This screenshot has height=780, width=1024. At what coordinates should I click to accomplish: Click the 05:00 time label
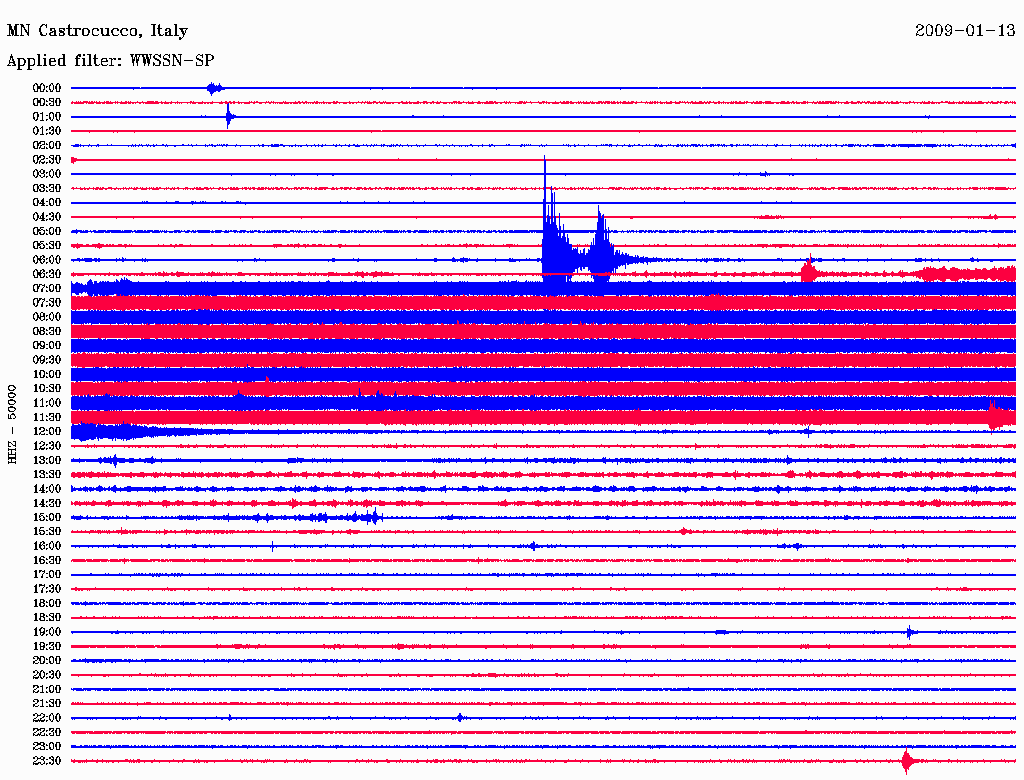pos(47,231)
